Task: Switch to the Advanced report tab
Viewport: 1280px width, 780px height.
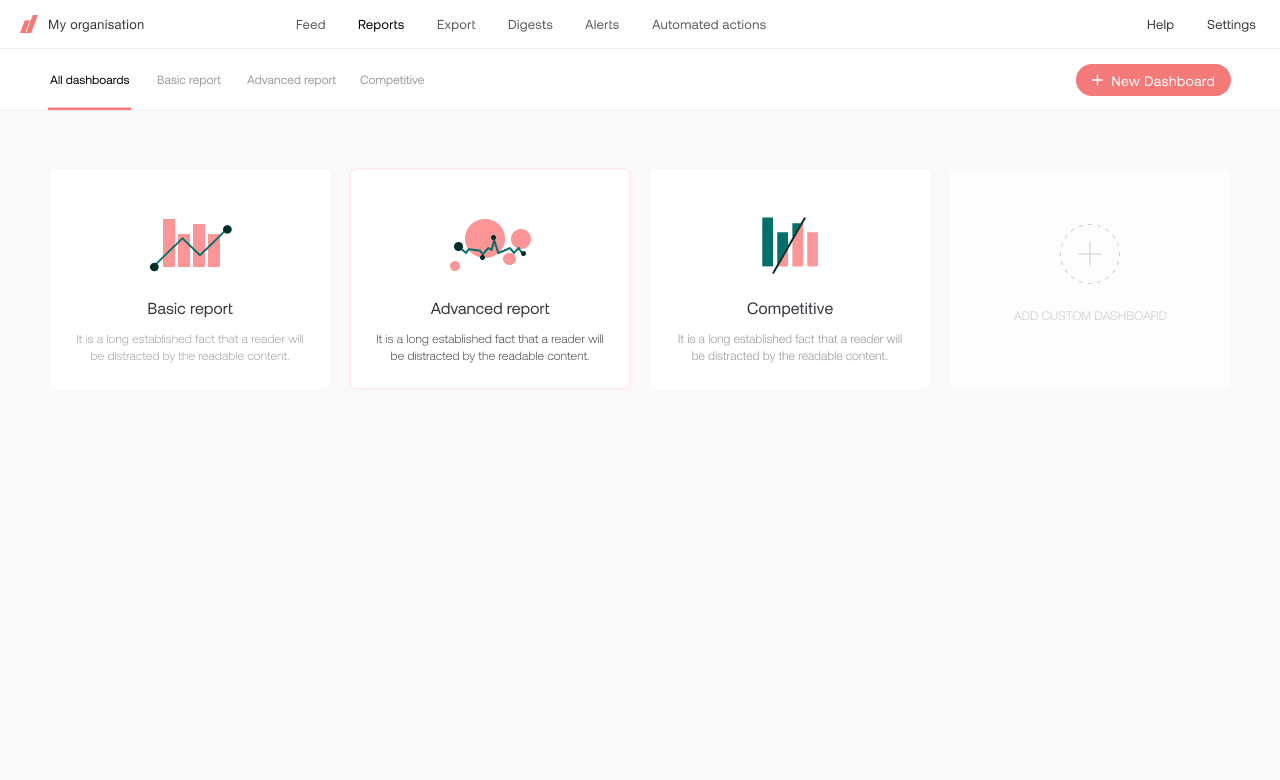Action: [x=291, y=80]
